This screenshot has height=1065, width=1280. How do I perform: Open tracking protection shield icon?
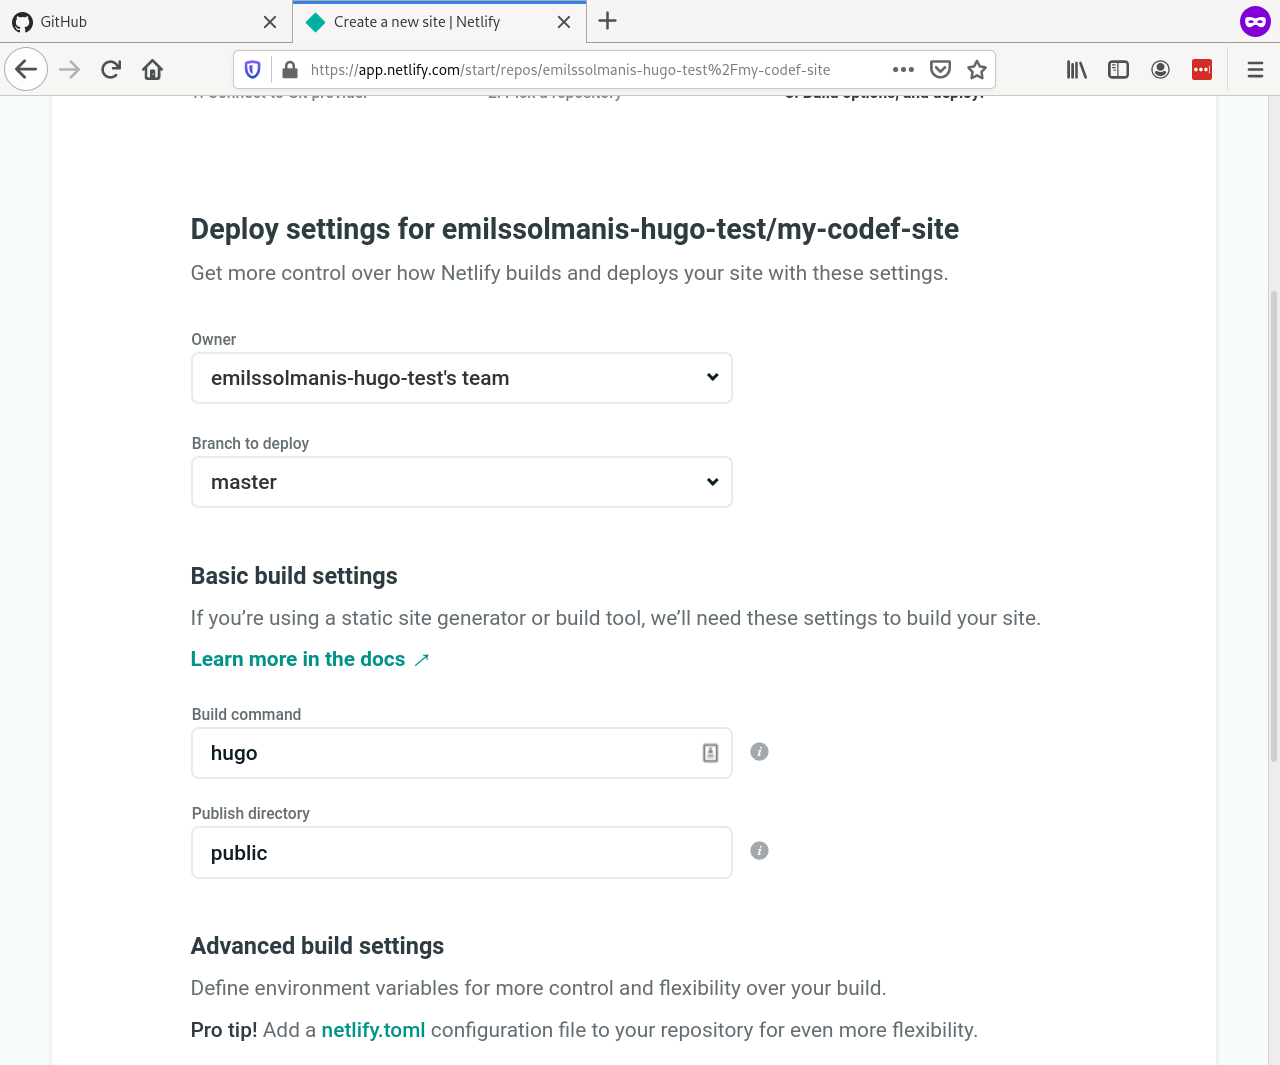(x=253, y=69)
